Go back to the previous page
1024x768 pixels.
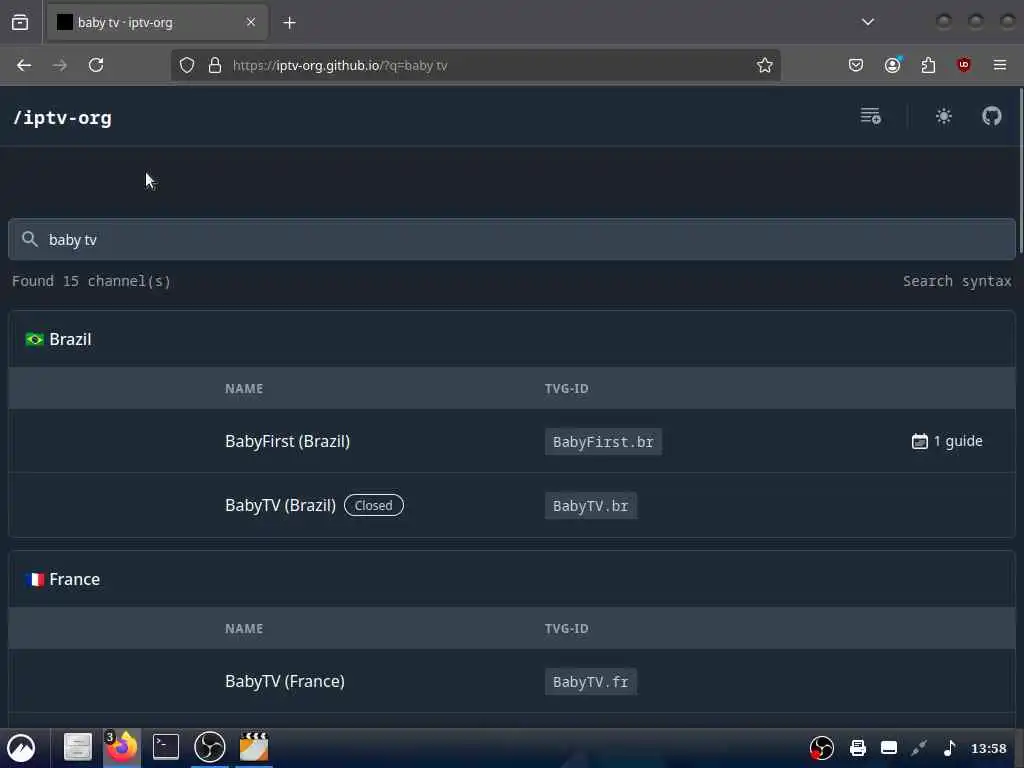(24, 65)
